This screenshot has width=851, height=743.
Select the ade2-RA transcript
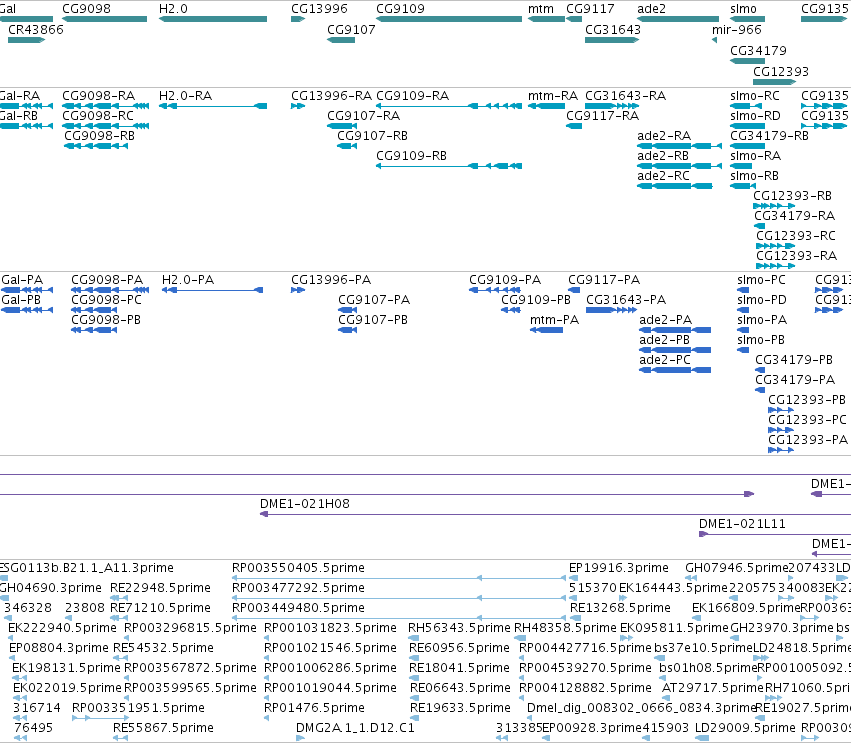point(679,146)
